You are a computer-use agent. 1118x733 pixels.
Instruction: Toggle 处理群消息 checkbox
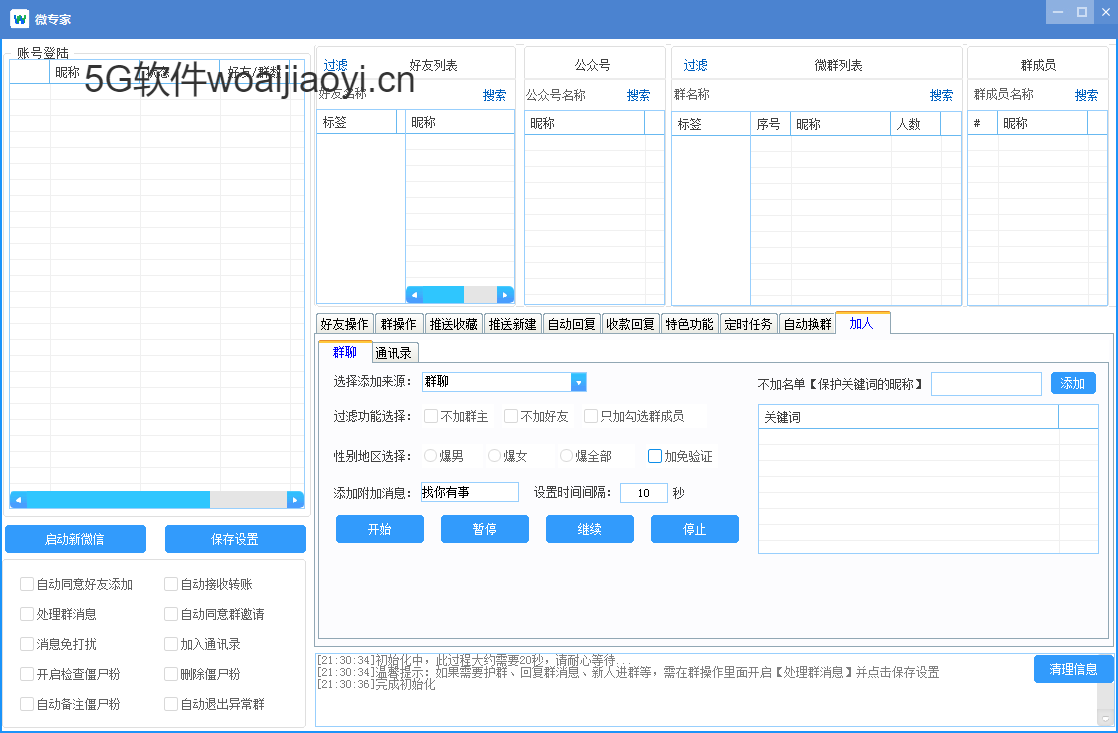pyautogui.click(x=27, y=614)
